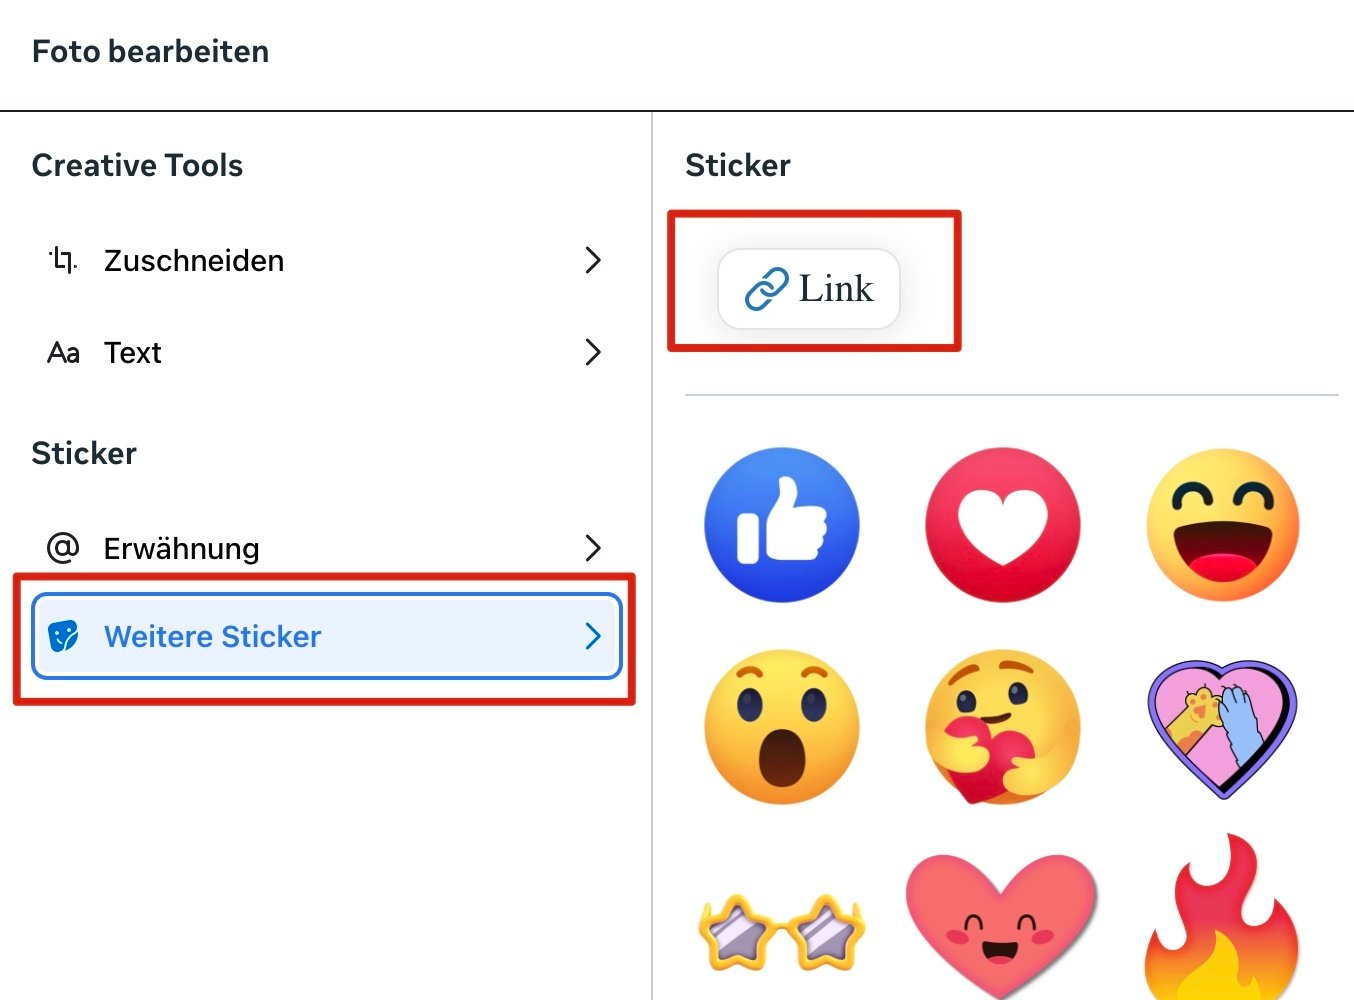Viewport: 1354px width, 1000px height.
Task: Insert the fire flame sticker
Action: 1223,917
